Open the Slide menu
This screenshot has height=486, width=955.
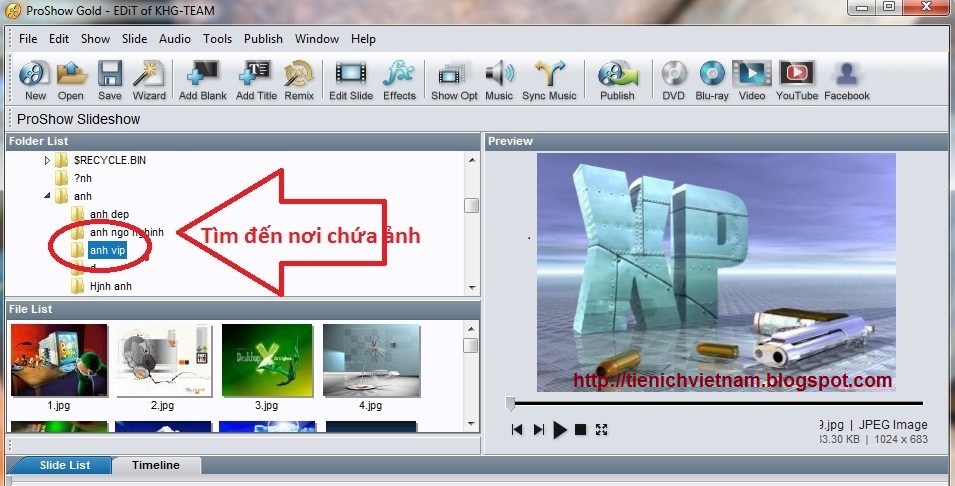135,39
